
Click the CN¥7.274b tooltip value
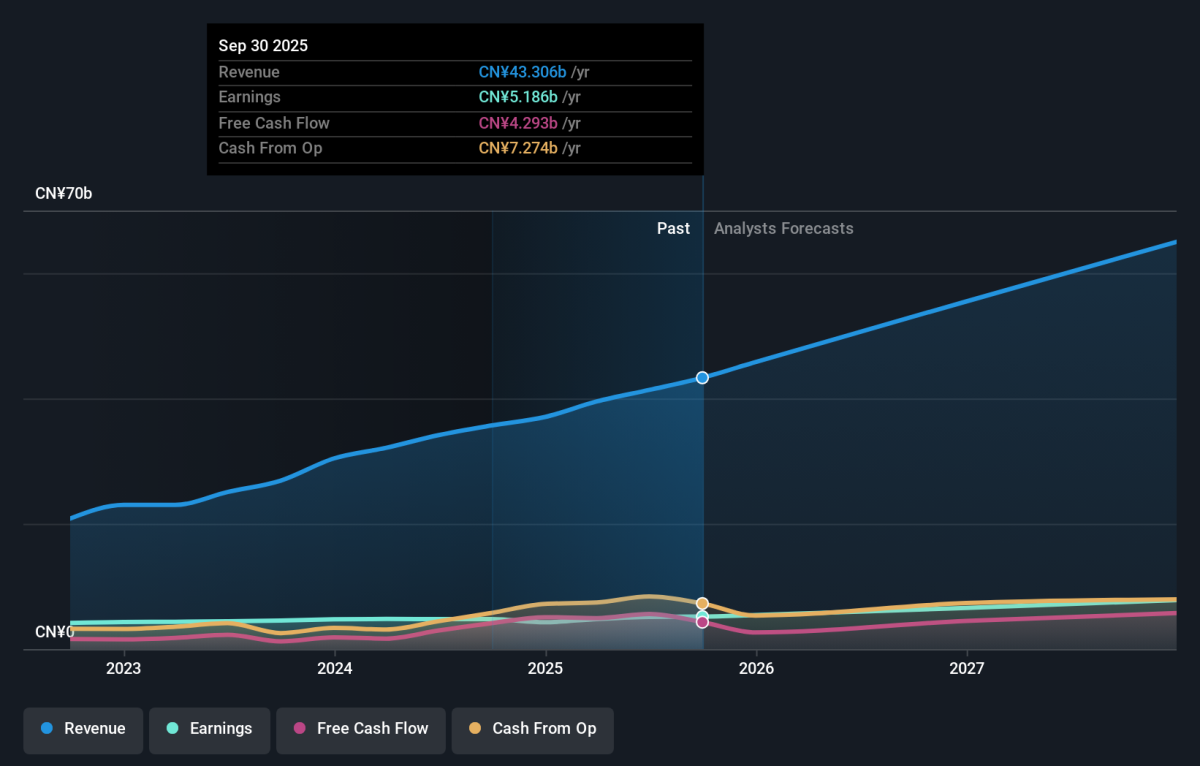[518, 148]
